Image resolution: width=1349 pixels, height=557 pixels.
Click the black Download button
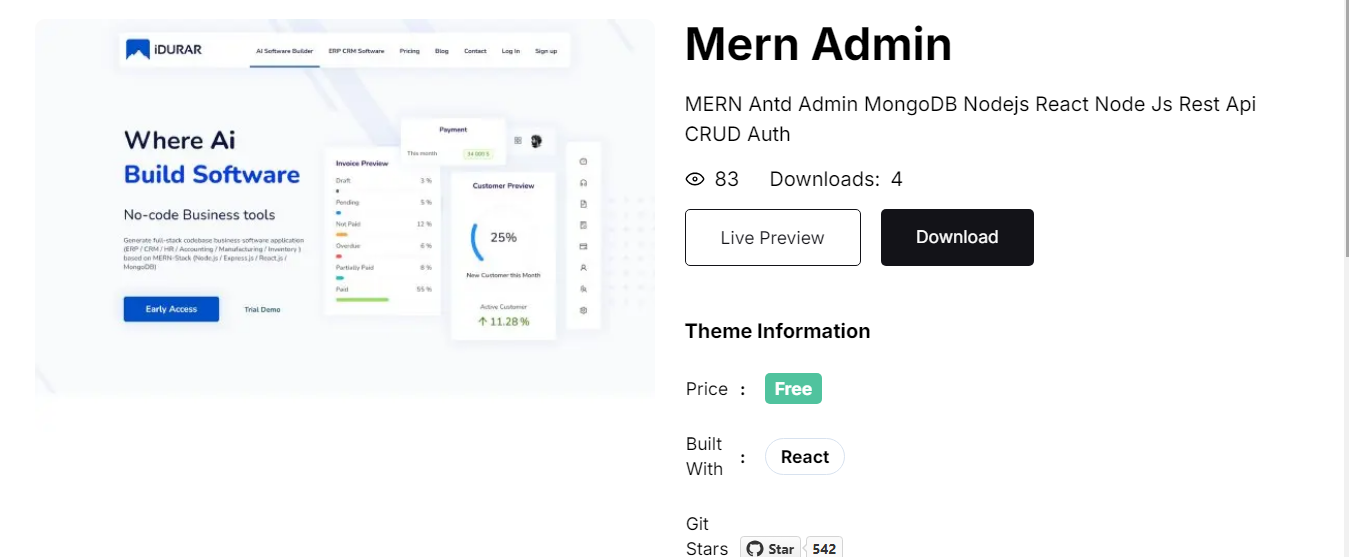click(x=957, y=237)
